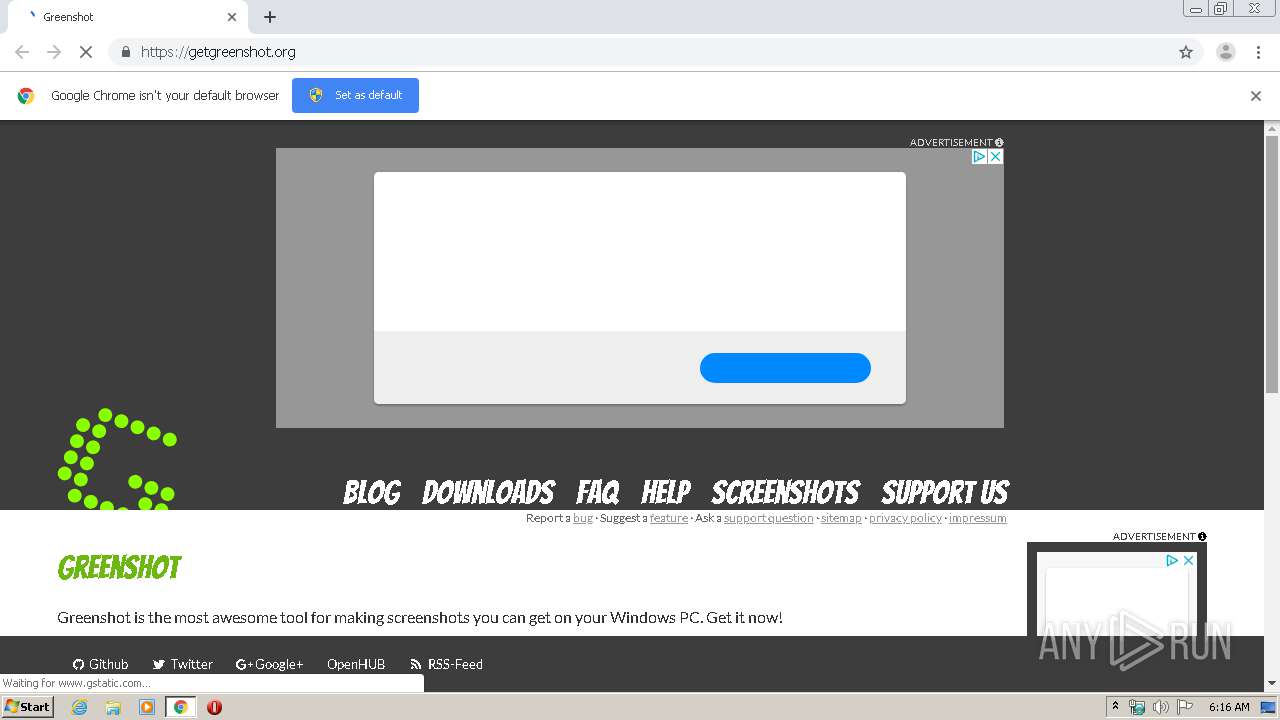Click the AdChoices icon on top banner ad

980,156
